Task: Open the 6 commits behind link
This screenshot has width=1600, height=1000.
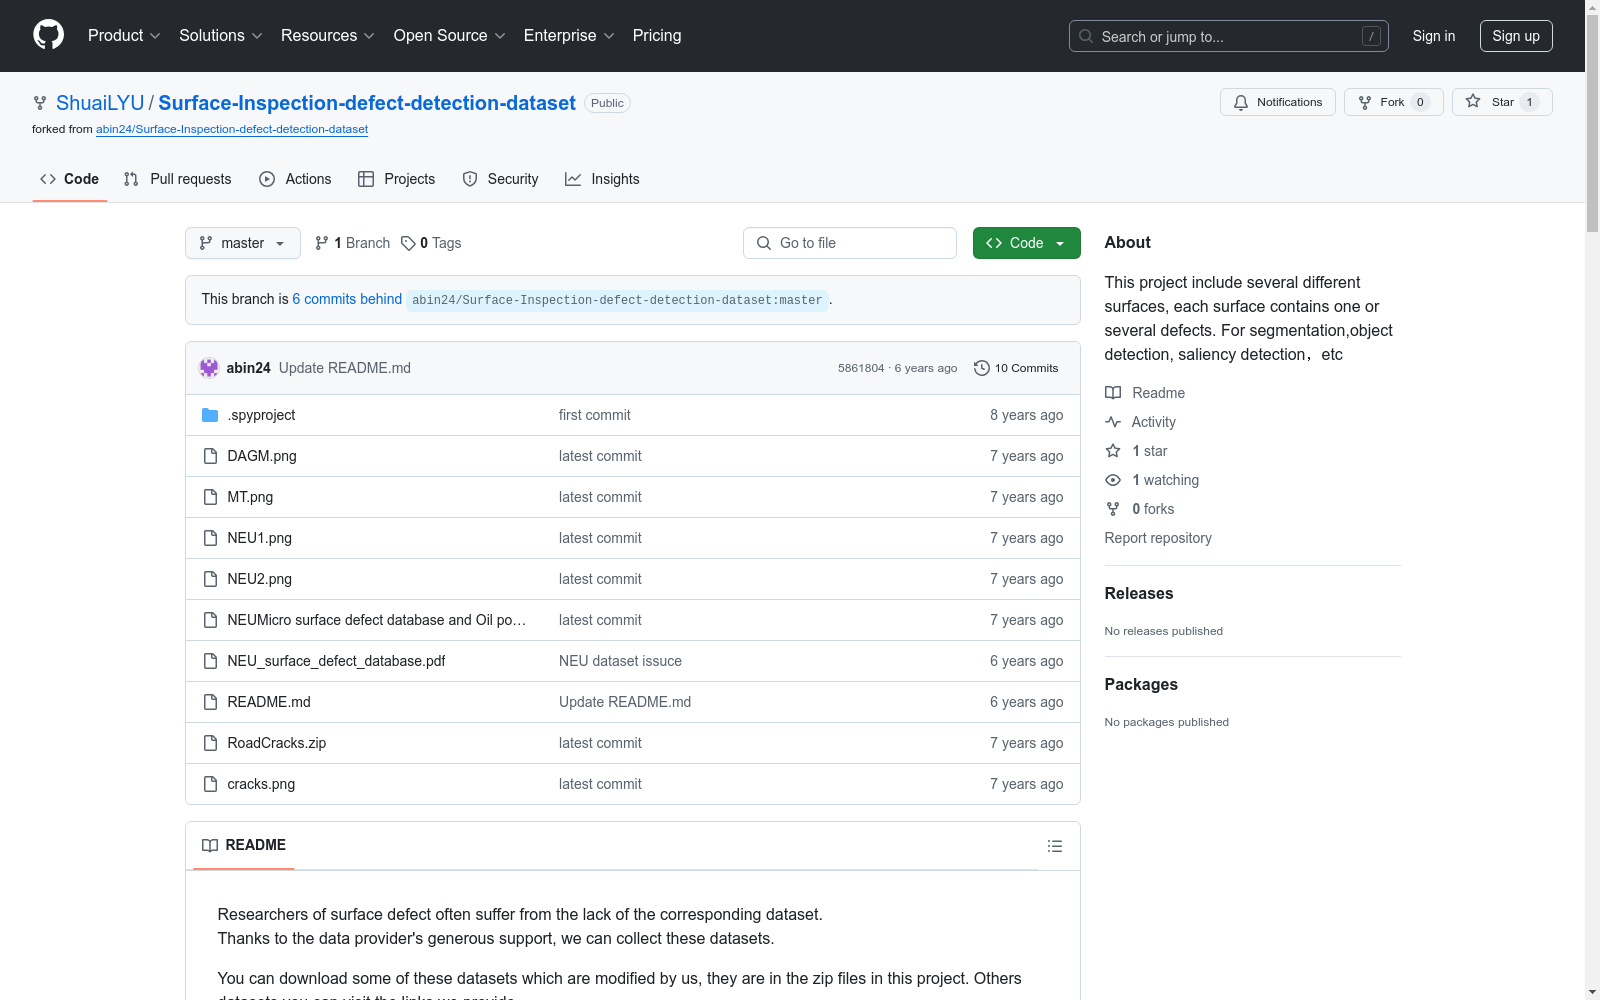Action: coord(347,299)
